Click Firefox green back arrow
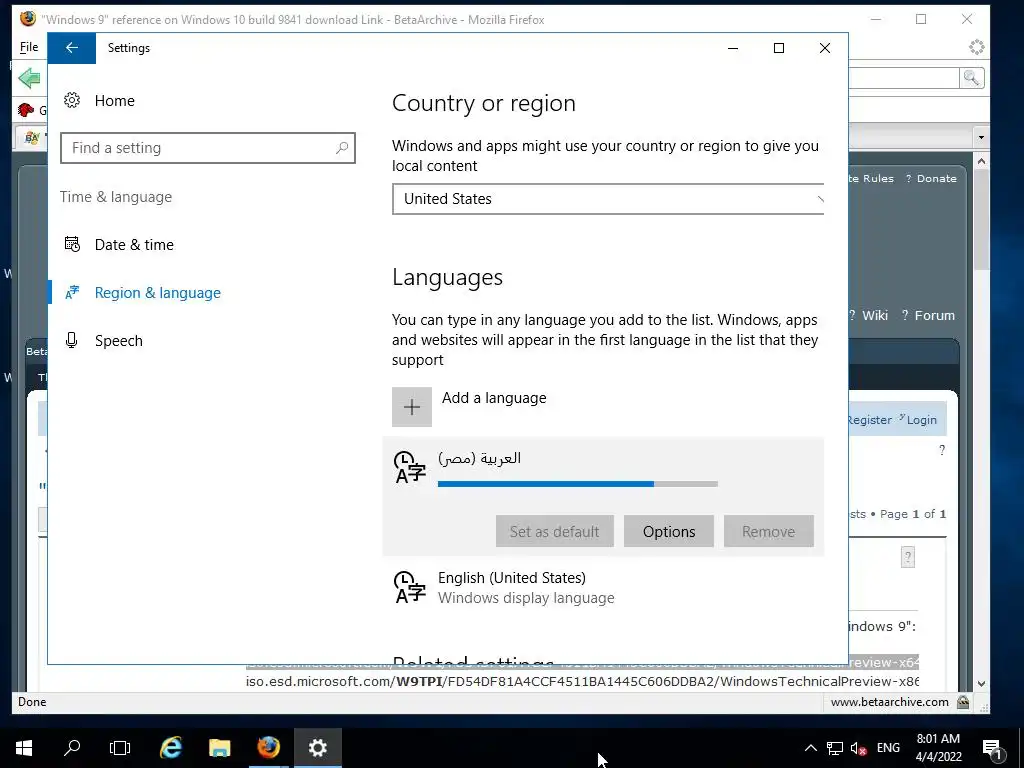 click(x=29, y=78)
